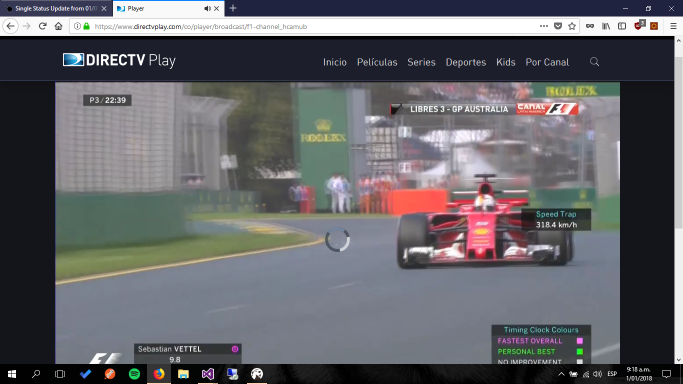Open Series section
683x384 pixels.
pyautogui.click(x=421, y=62)
